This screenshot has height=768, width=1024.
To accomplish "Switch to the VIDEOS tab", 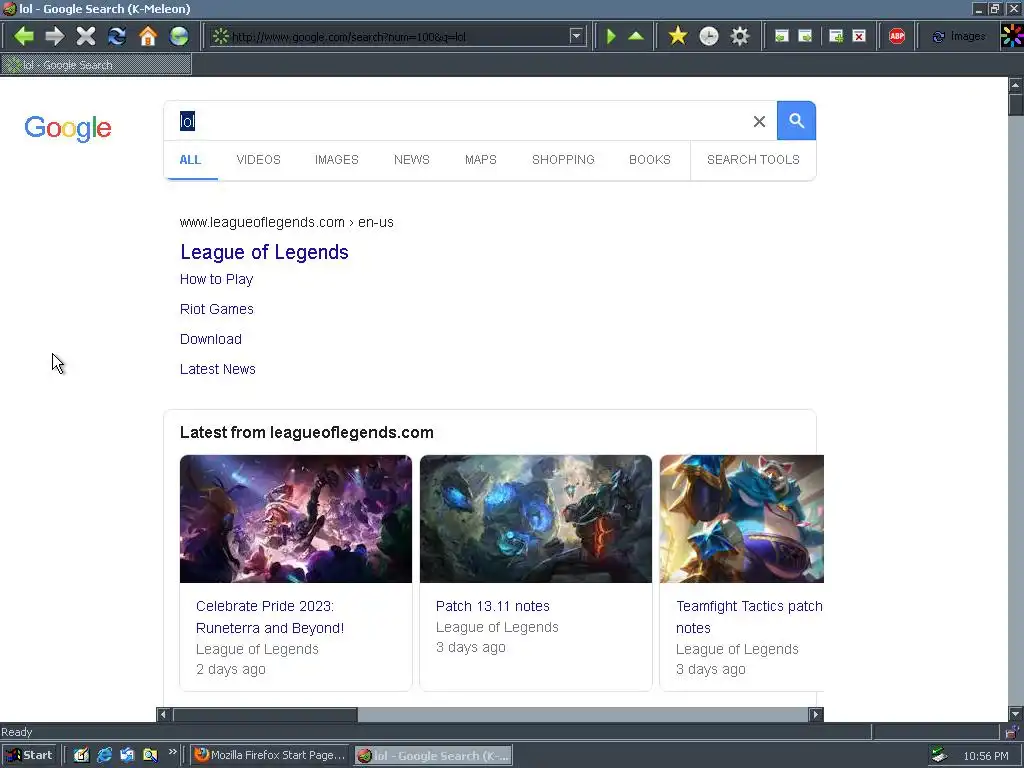I will point(259,160).
